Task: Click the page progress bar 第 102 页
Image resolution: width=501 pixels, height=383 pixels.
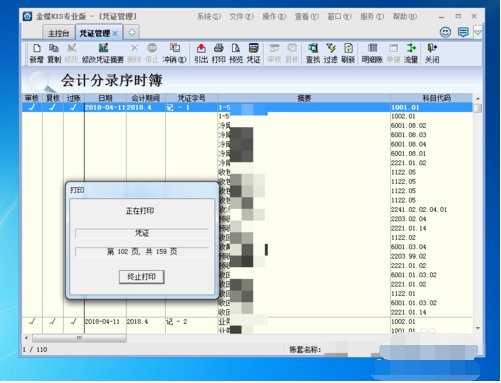Action: [x=142, y=252]
